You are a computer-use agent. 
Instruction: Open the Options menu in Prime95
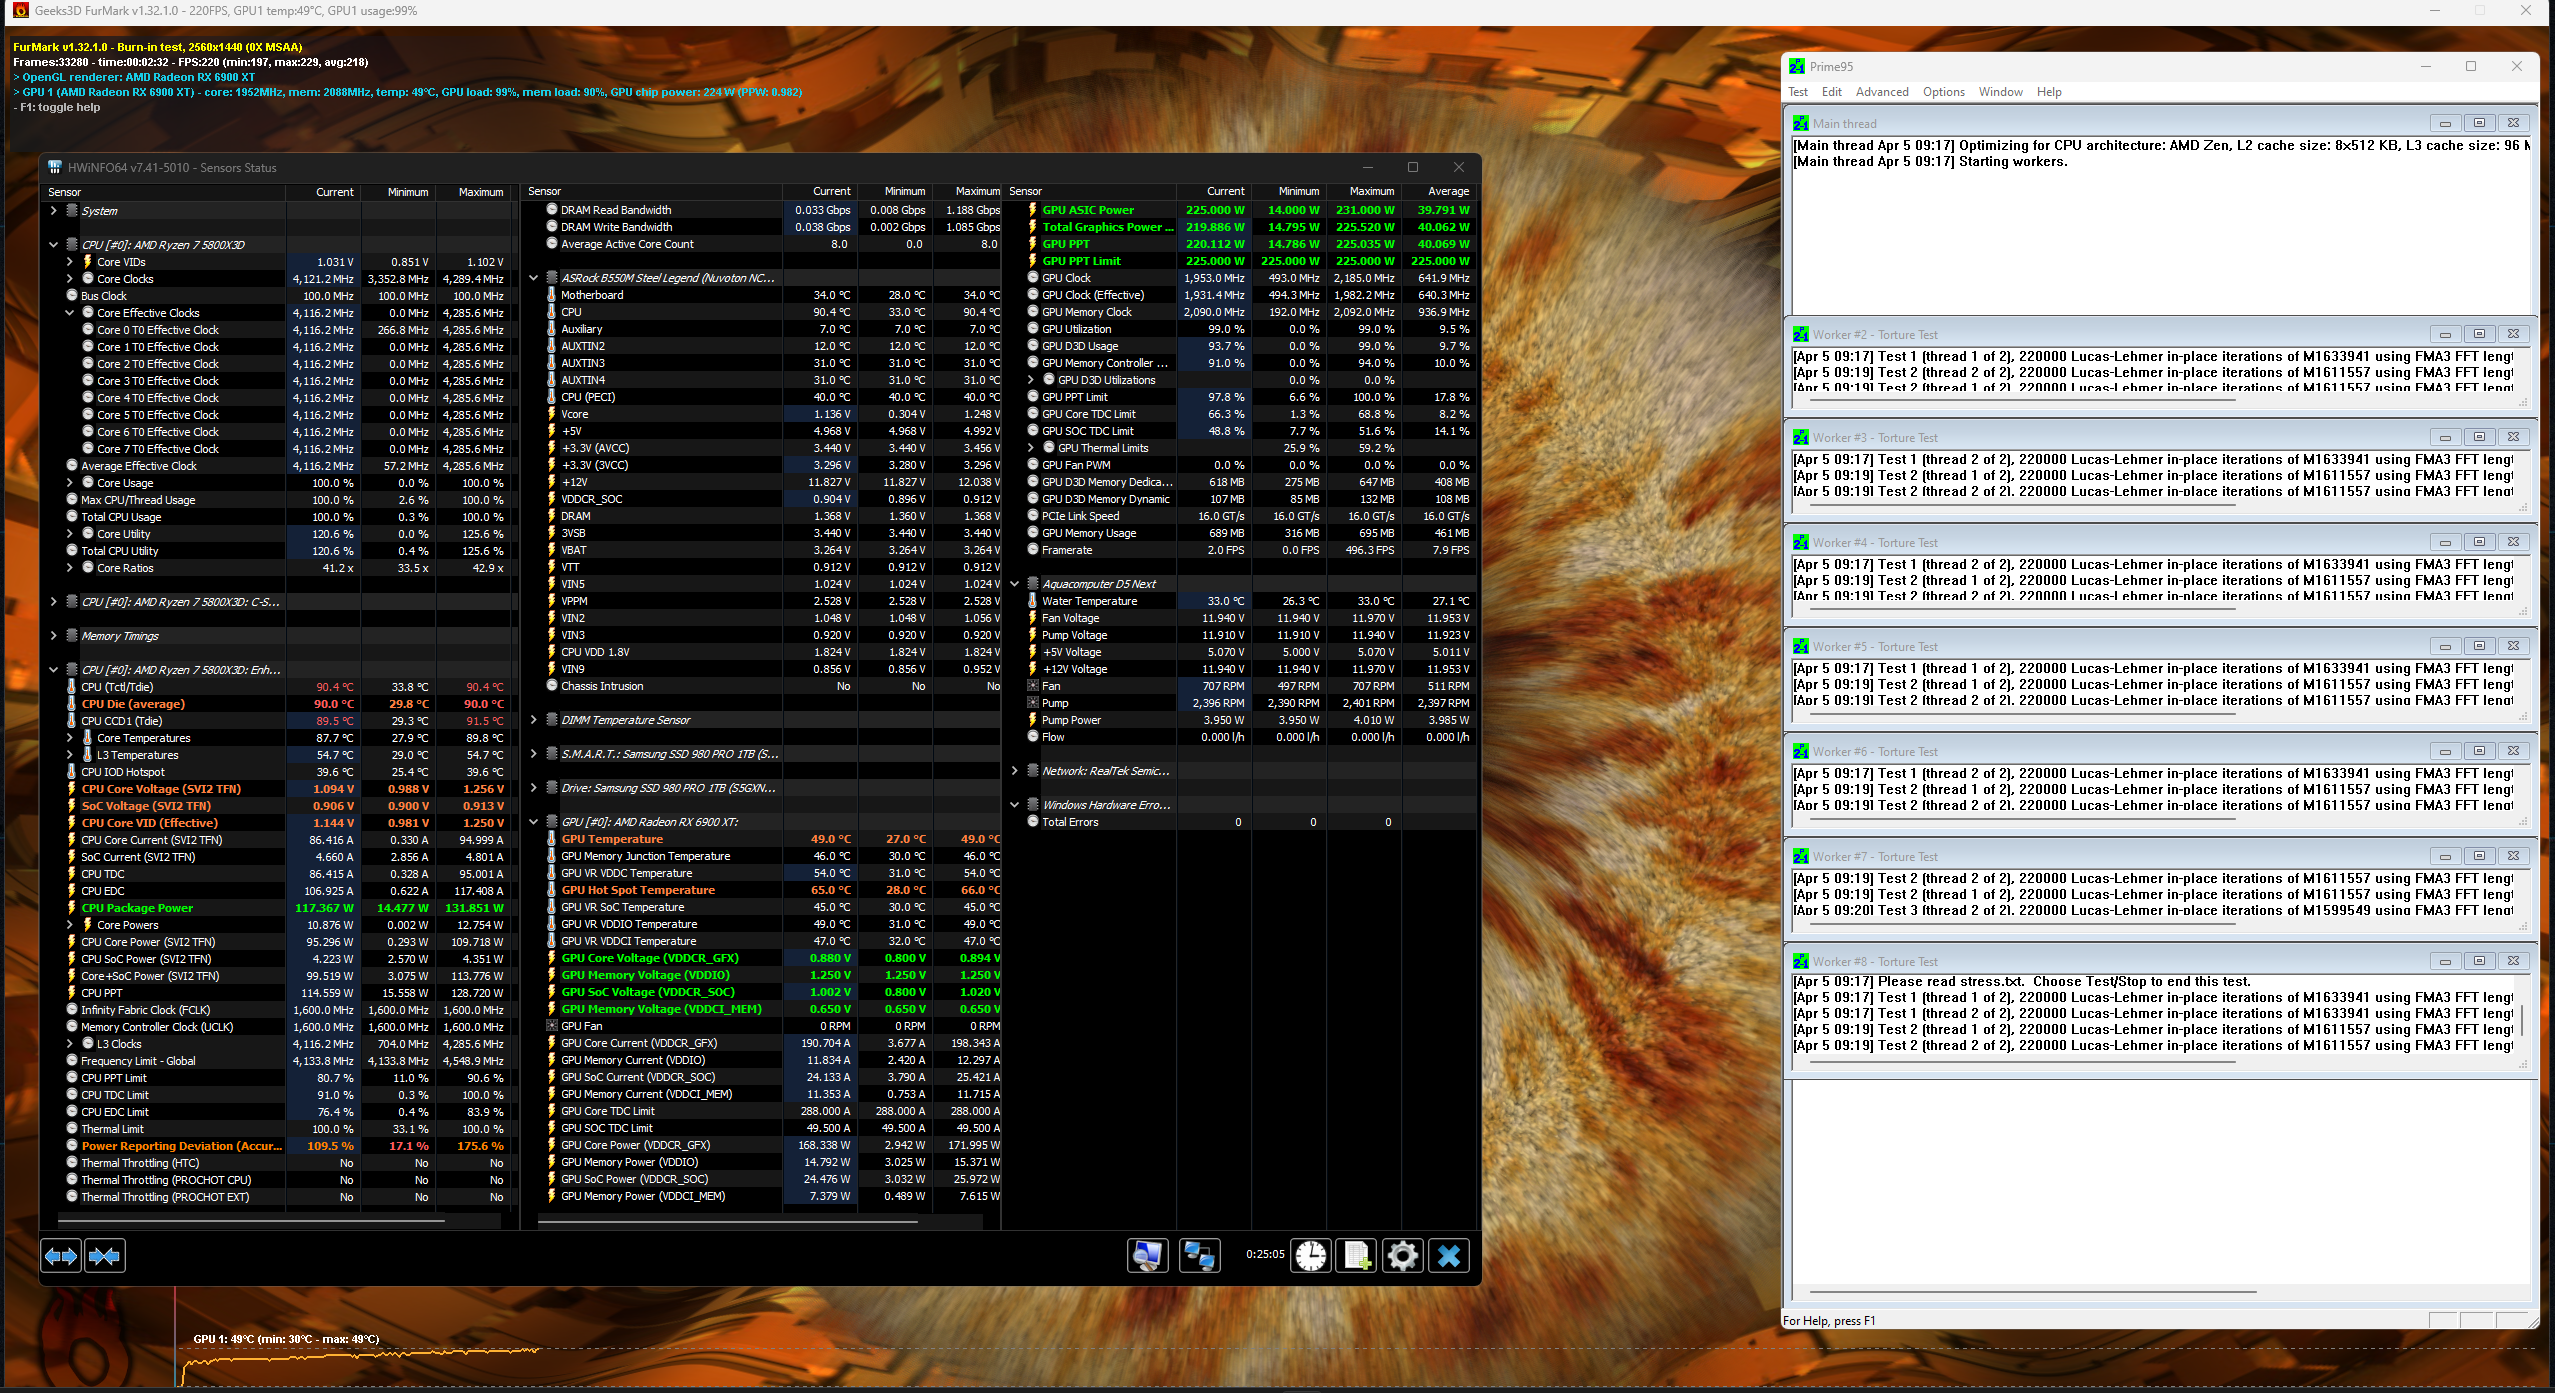1943,92
